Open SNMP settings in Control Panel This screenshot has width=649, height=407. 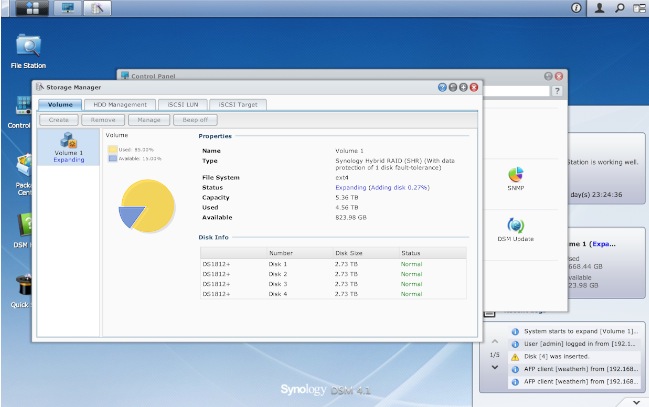point(516,178)
